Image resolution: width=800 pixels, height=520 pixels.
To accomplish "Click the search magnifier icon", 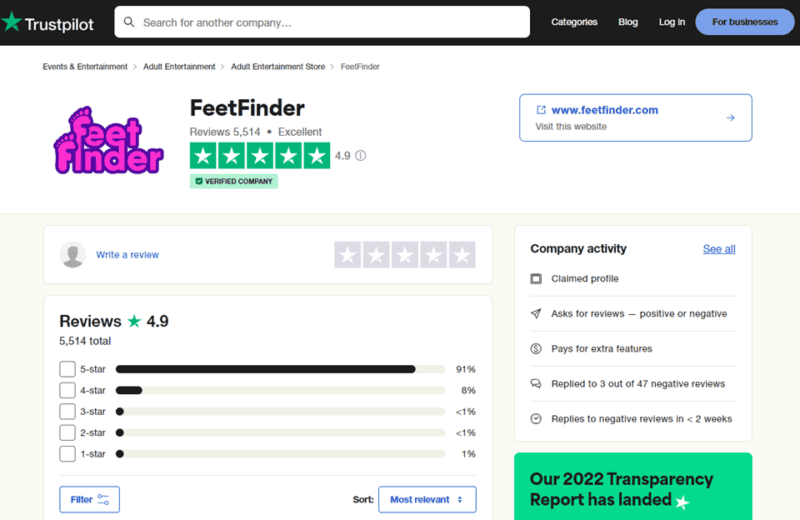I will pos(128,22).
